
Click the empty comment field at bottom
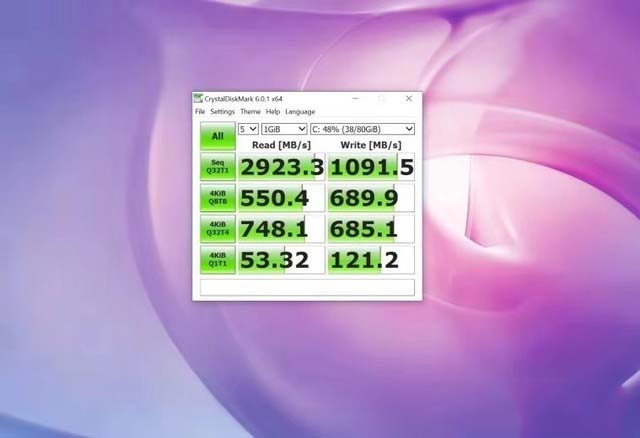pyautogui.click(x=307, y=287)
